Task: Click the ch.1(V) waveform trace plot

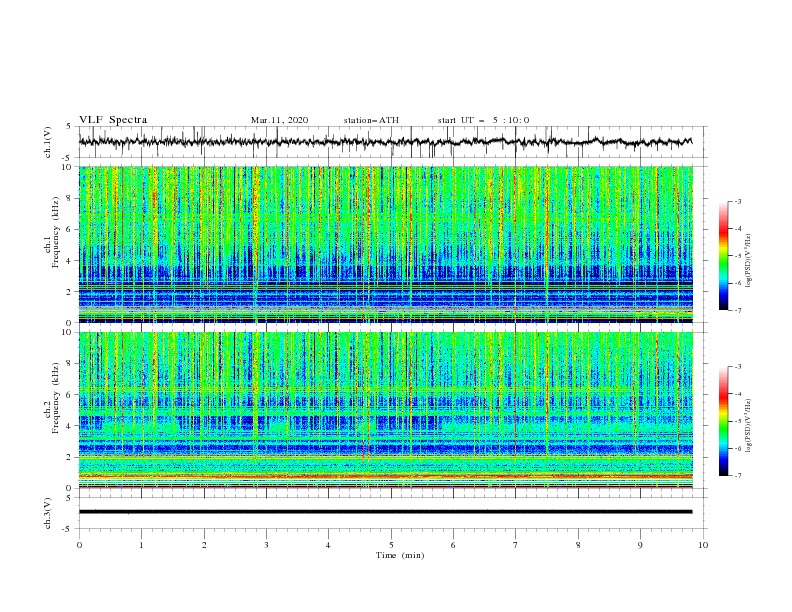Action: (x=393, y=142)
